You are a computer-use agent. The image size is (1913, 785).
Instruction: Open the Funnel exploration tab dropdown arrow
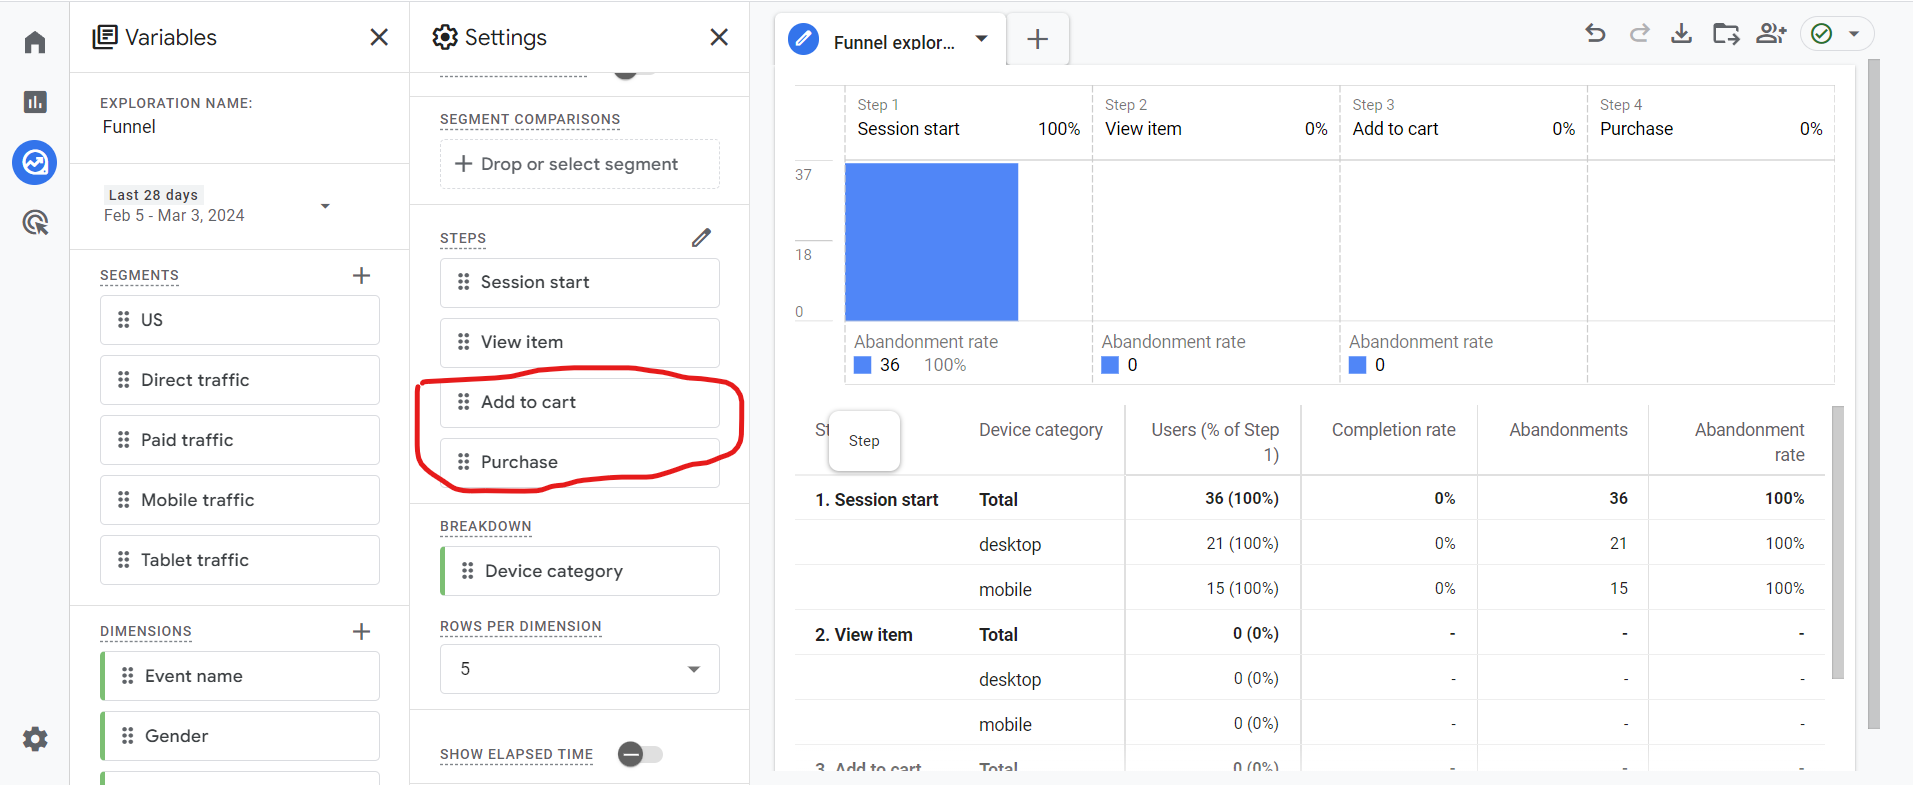[x=981, y=39]
